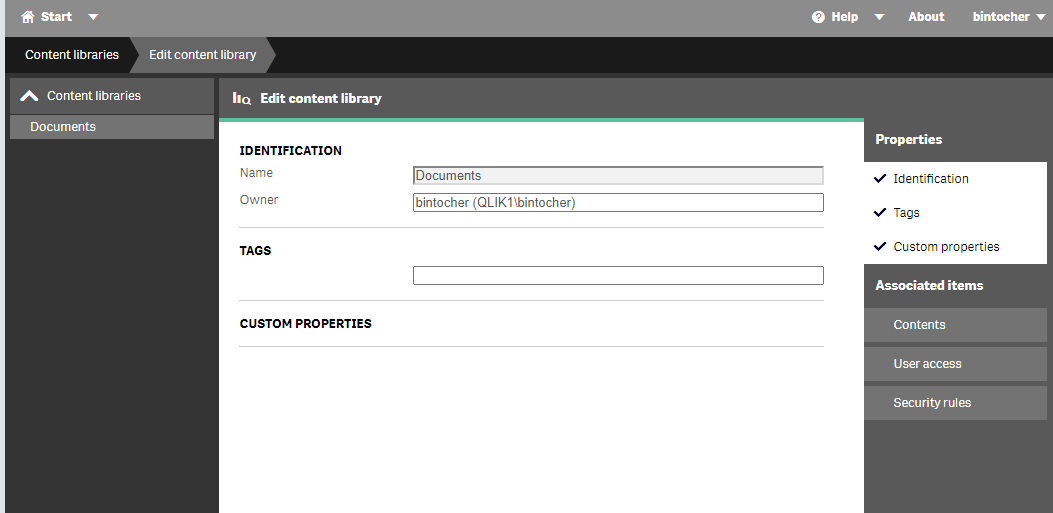This screenshot has height=513, width=1053.
Task: Click the content library icon beside the Edit content library title
Action: [242, 99]
